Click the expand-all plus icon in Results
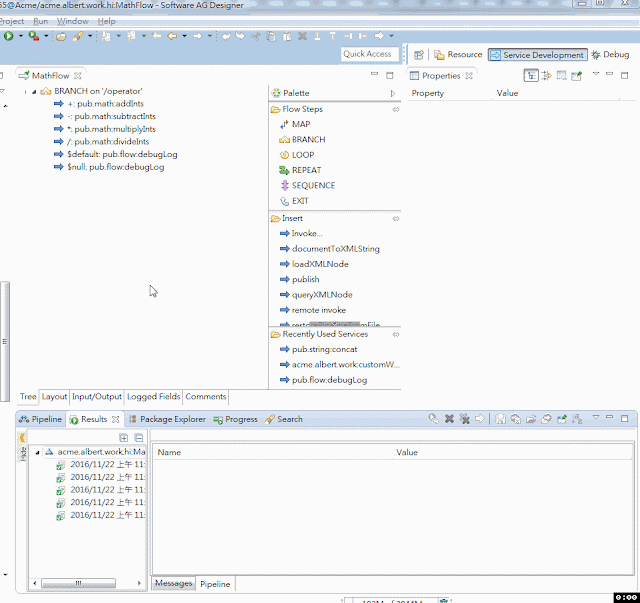 point(124,438)
